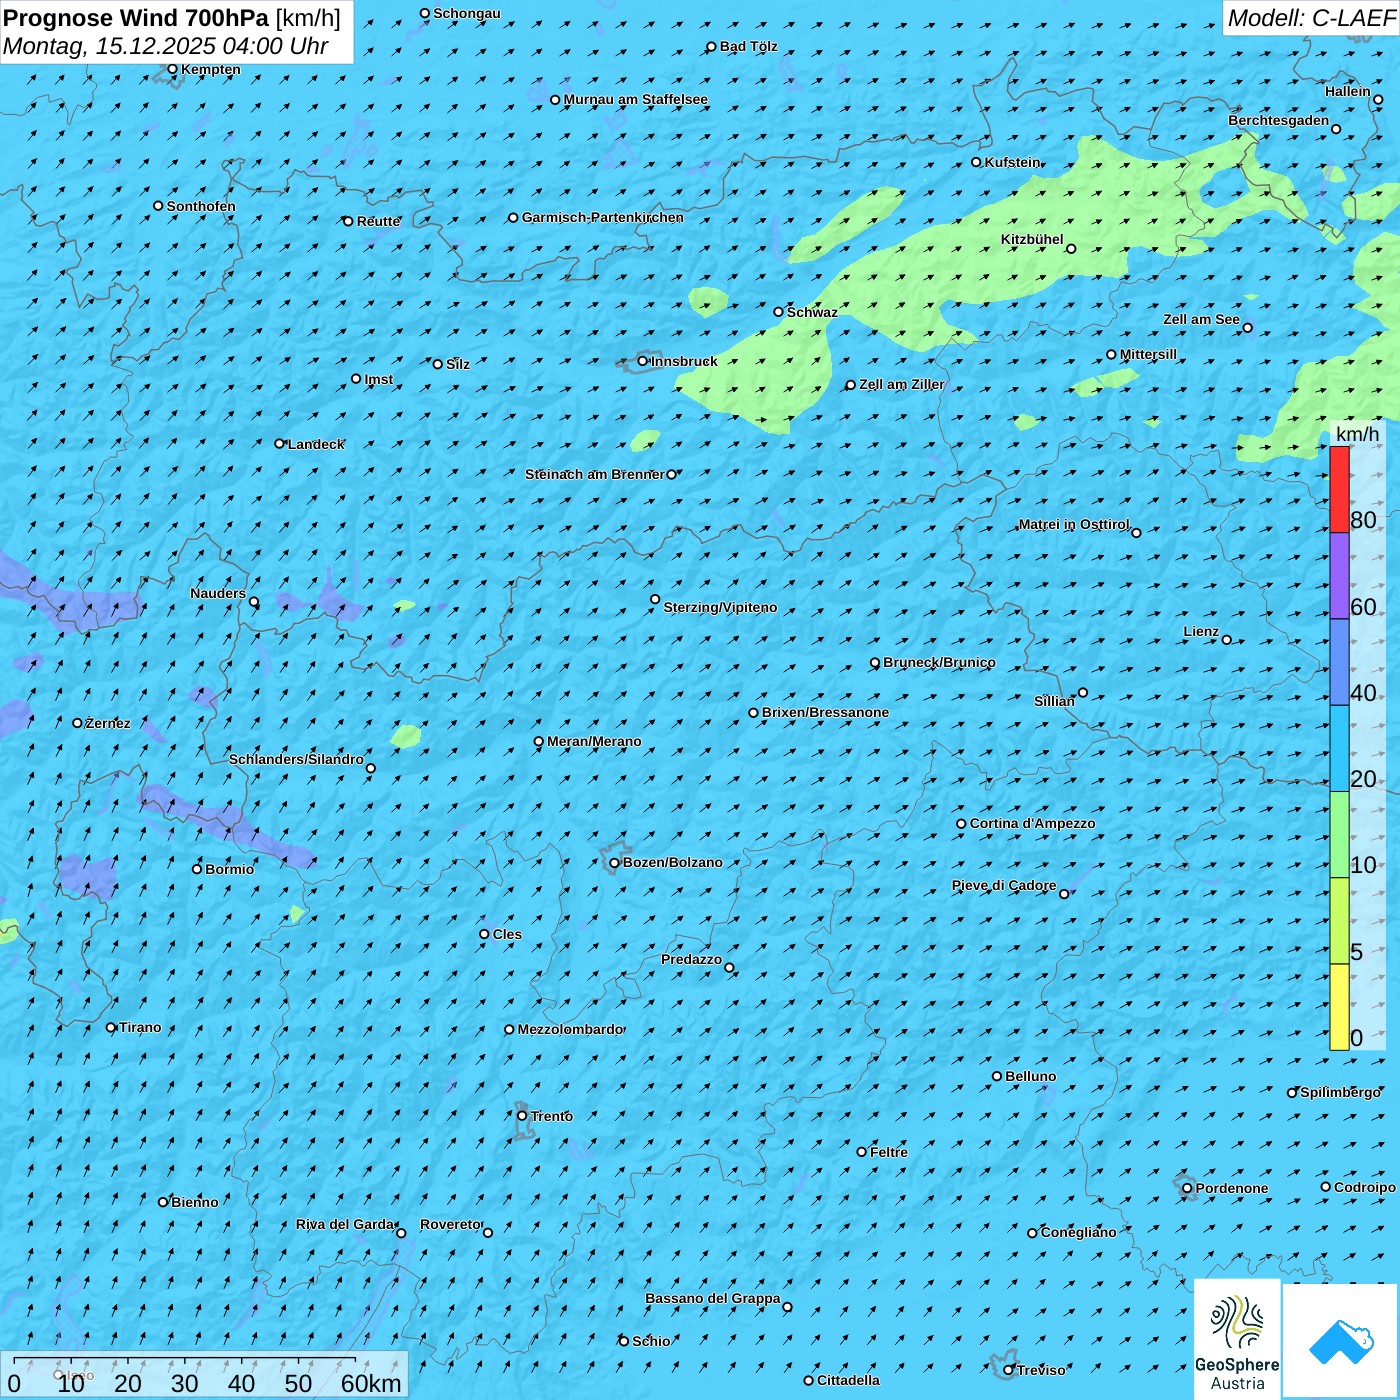Viewport: 1400px width, 1400px height.
Task: Pick the red legend color above 80 km/h
Action: point(1339,489)
